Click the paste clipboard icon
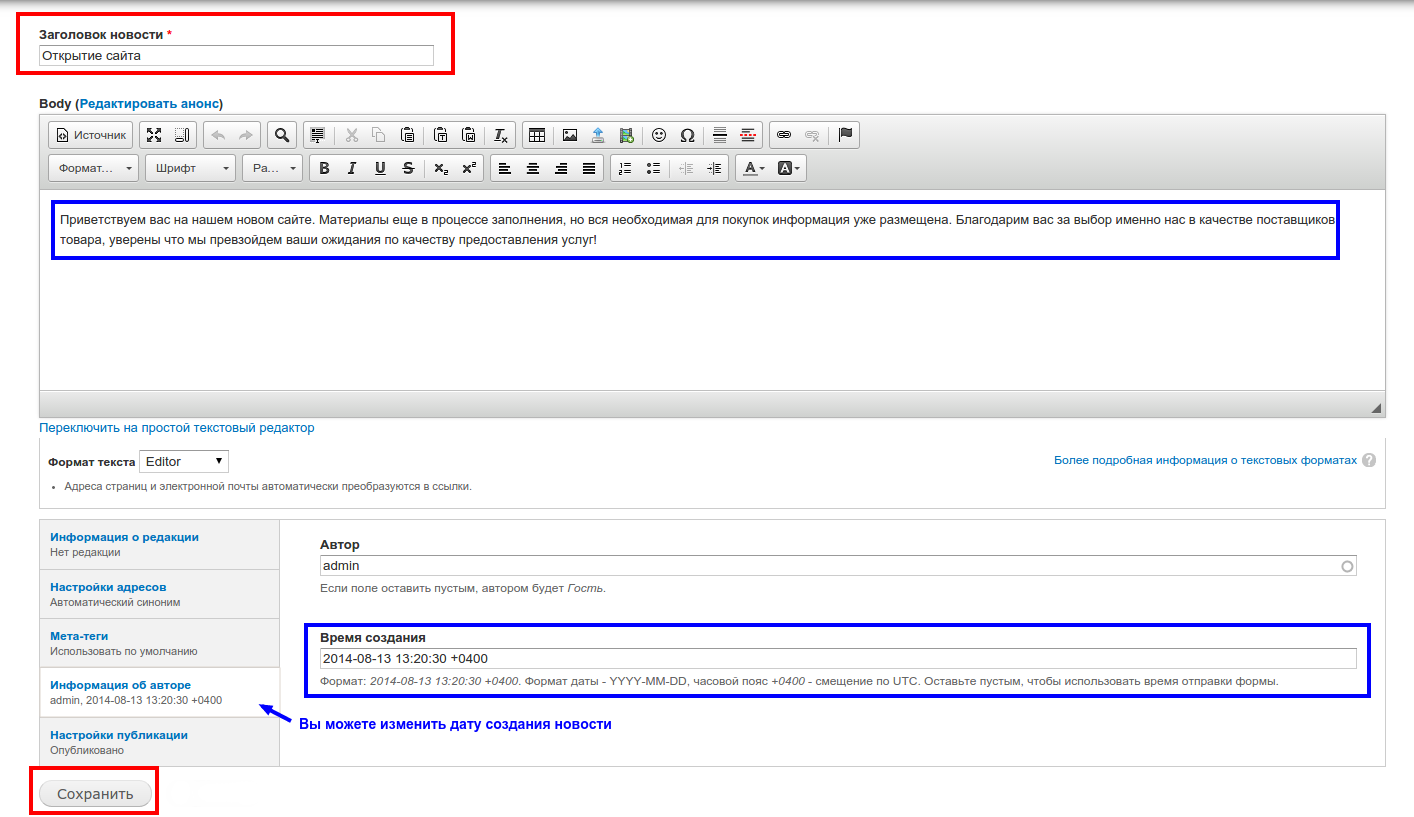The height and width of the screenshot is (817, 1414). point(407,135)
